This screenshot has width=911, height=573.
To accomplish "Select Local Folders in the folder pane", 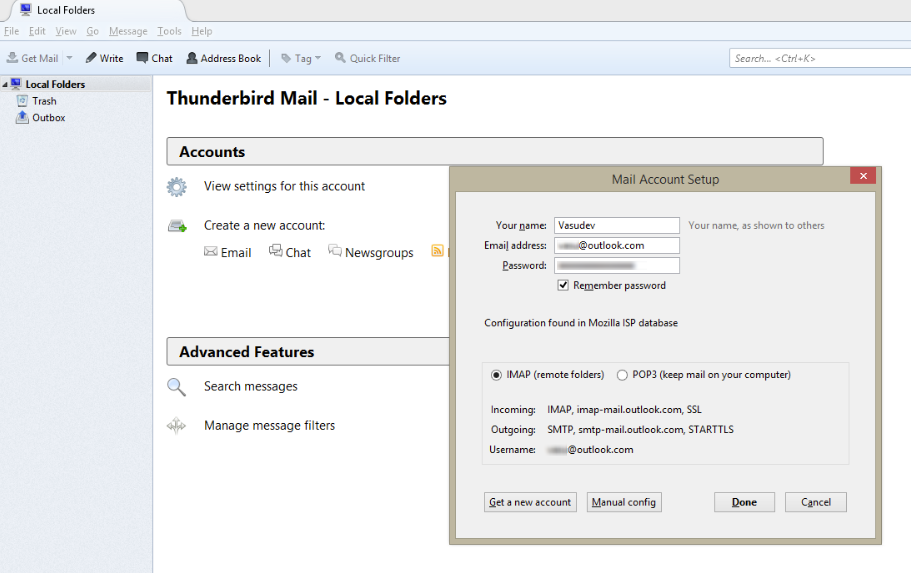I will 55,84.
